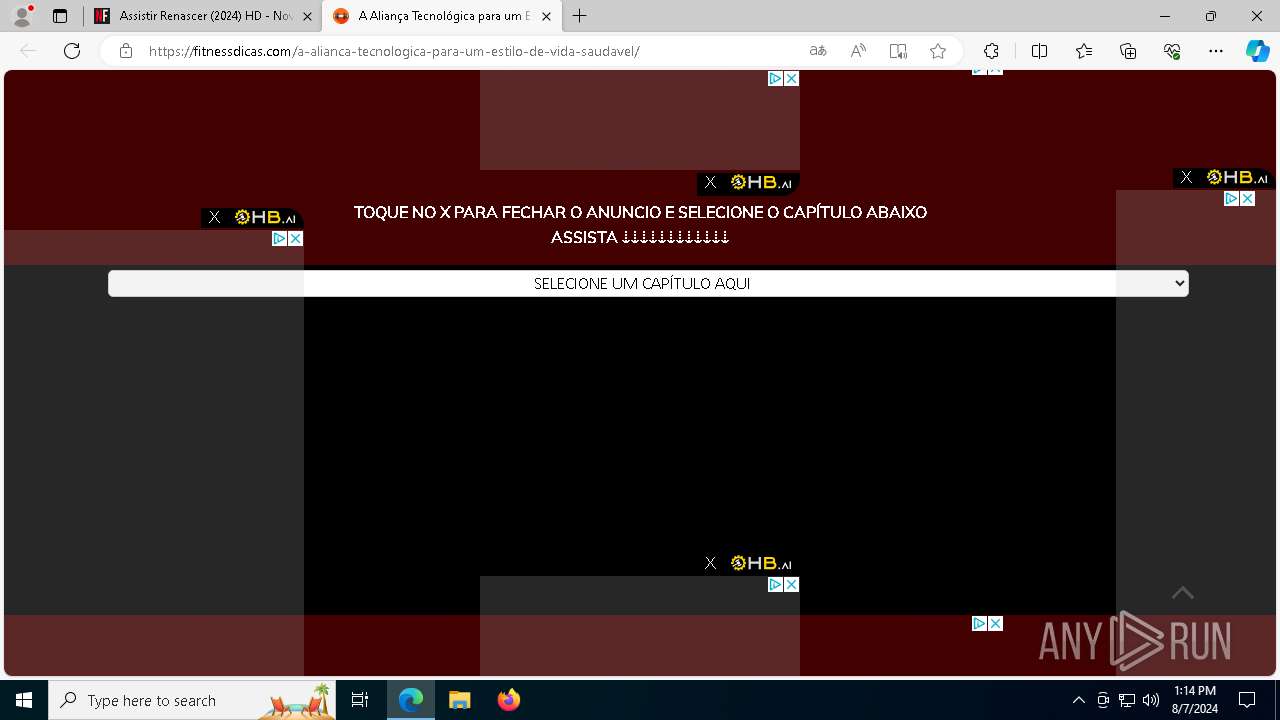Add this page to favorites star
This screenshot has height=720, width=1280.
pyautogui.click(x=938, y=51)
